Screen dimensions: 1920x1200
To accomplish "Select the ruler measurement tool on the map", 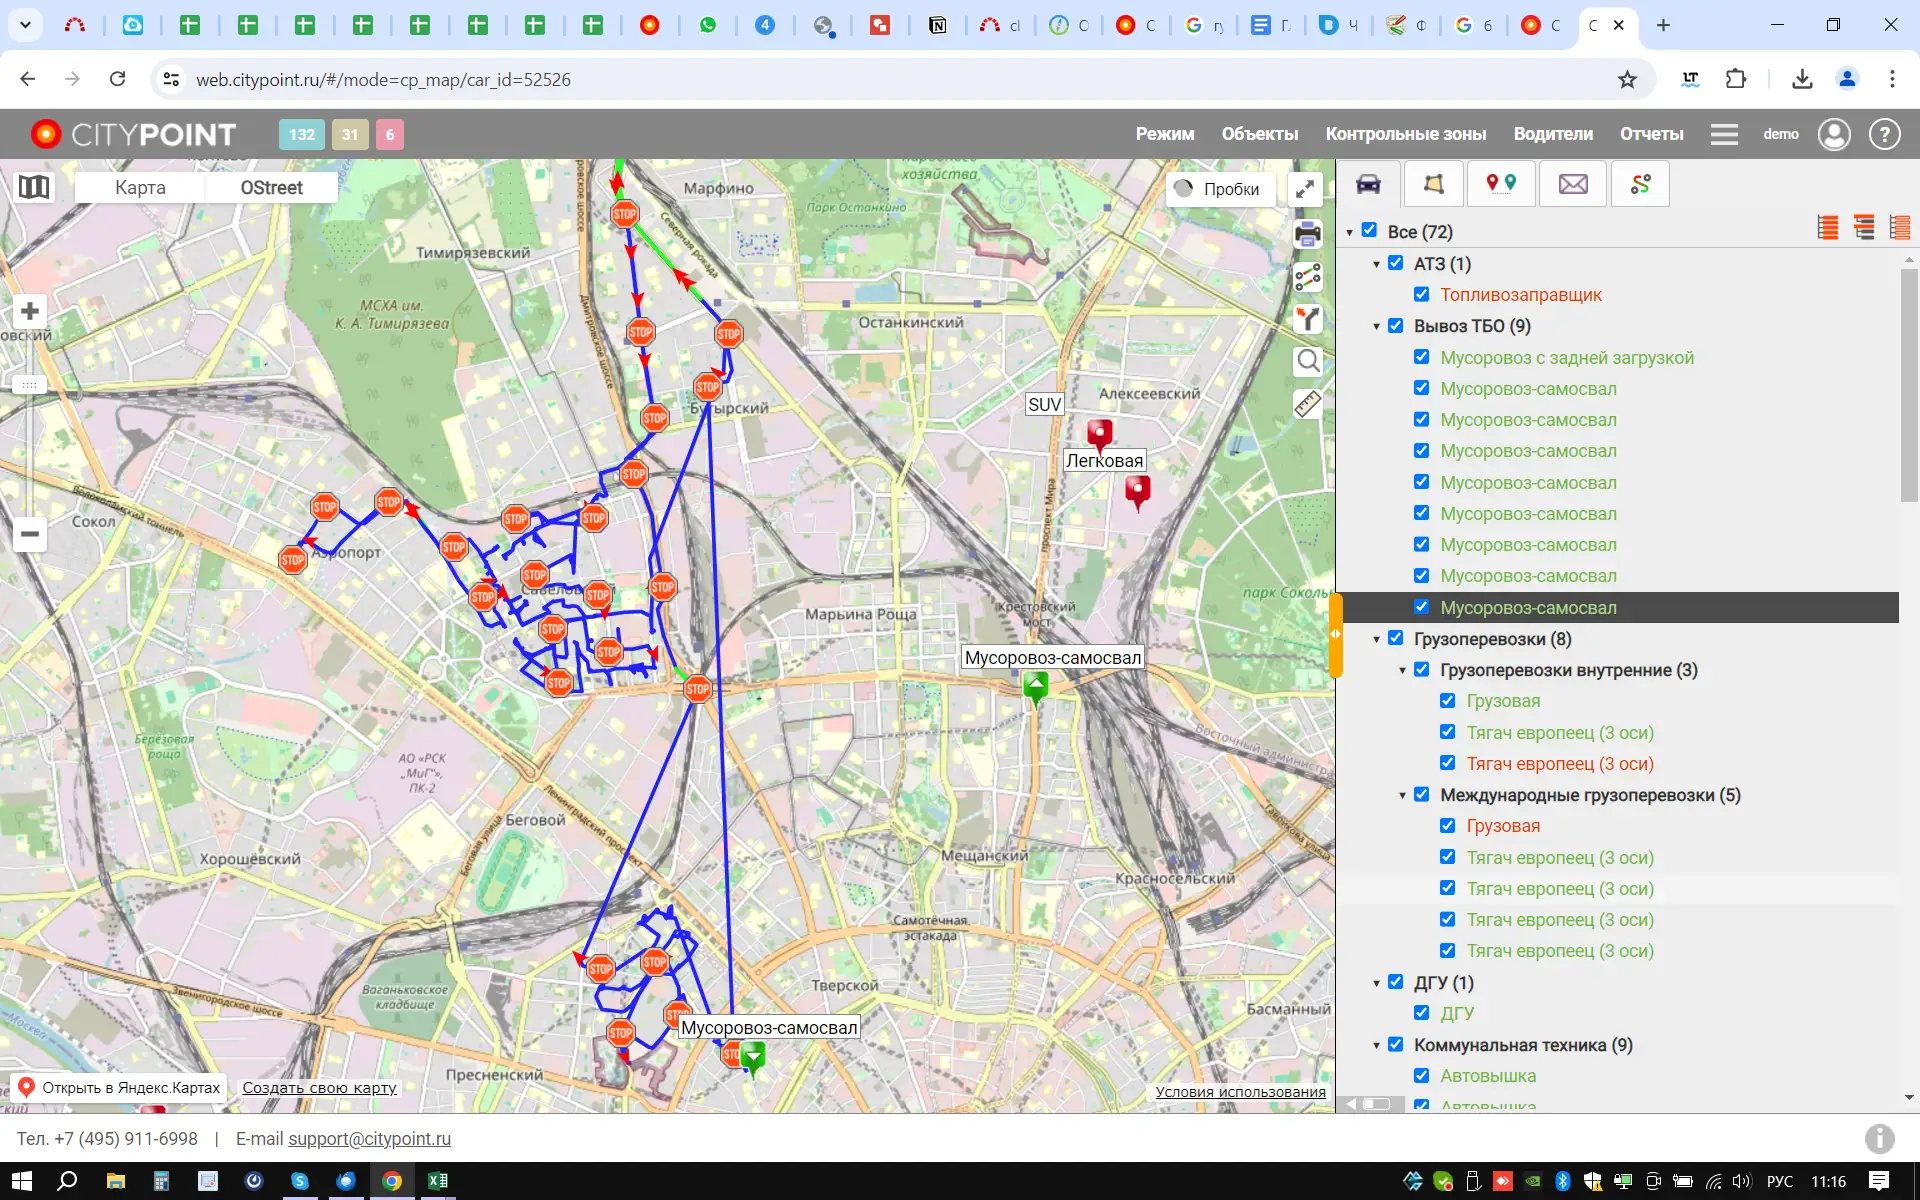I will pyautogui.click(x=1306, y=404).
